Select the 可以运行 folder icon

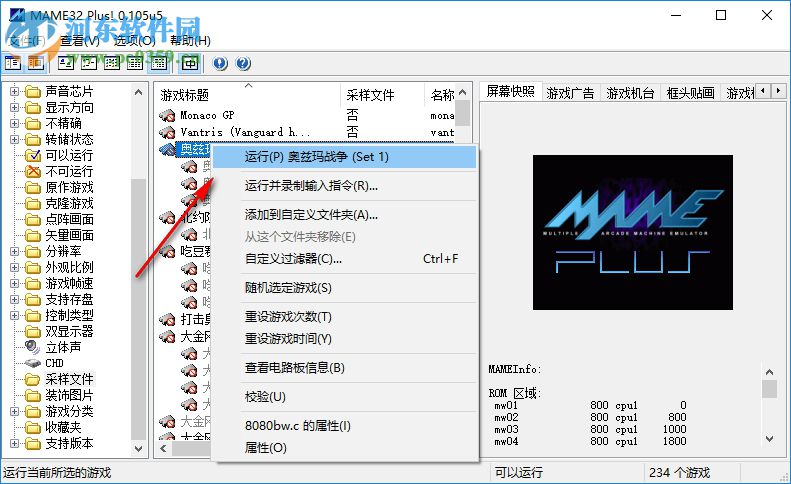click(x=33, y=155)
